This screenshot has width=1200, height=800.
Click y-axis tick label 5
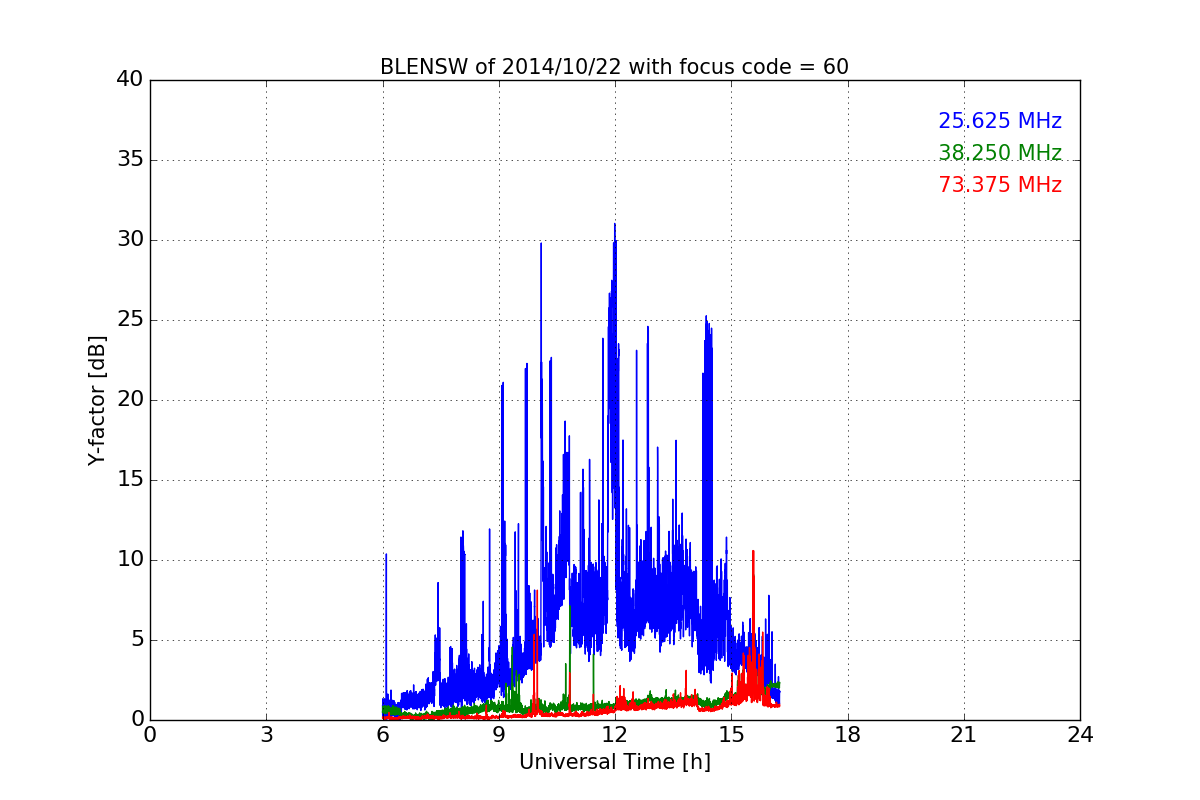[138, 640]
